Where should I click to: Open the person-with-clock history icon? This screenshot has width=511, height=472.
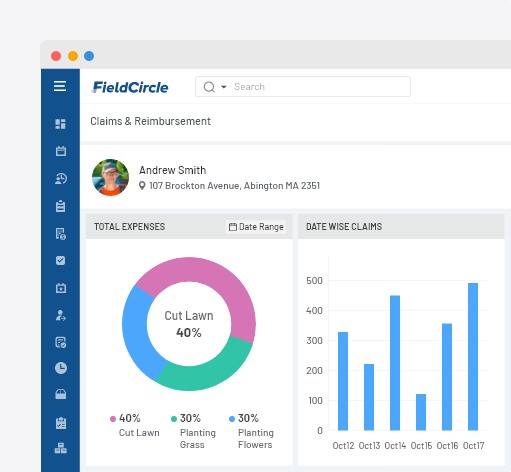[x=61, y=179]
